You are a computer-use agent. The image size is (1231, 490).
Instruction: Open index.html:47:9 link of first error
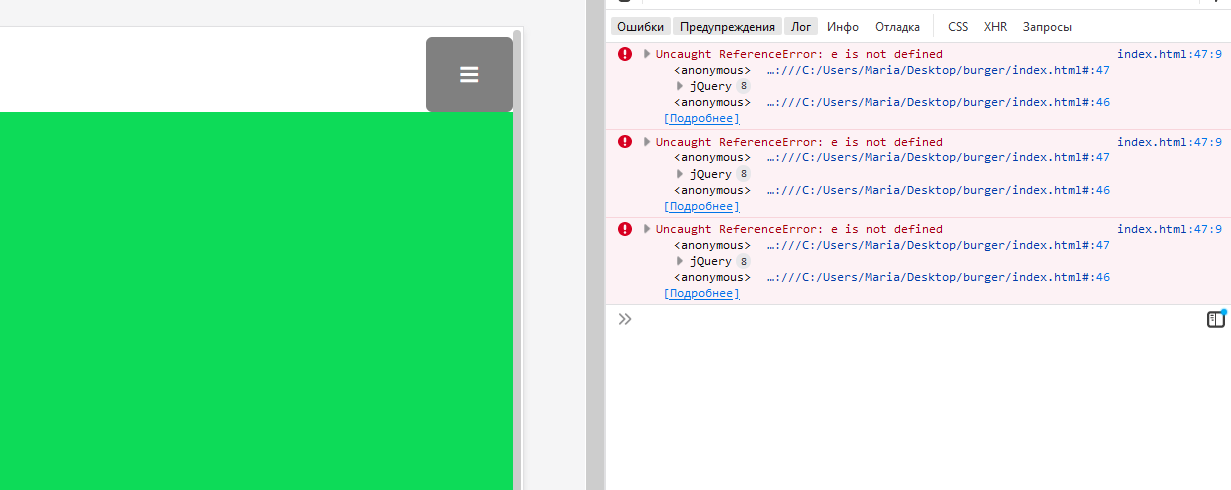coord(1169,54)
